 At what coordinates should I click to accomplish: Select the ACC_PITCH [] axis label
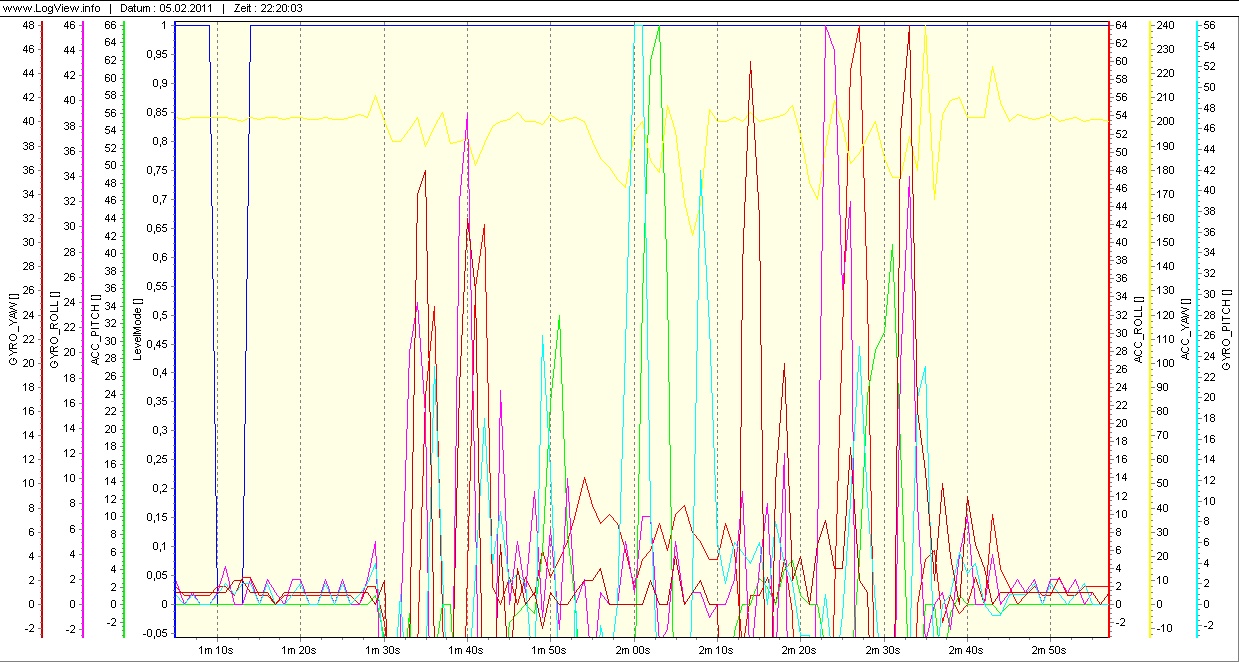[x=96, y=331]
